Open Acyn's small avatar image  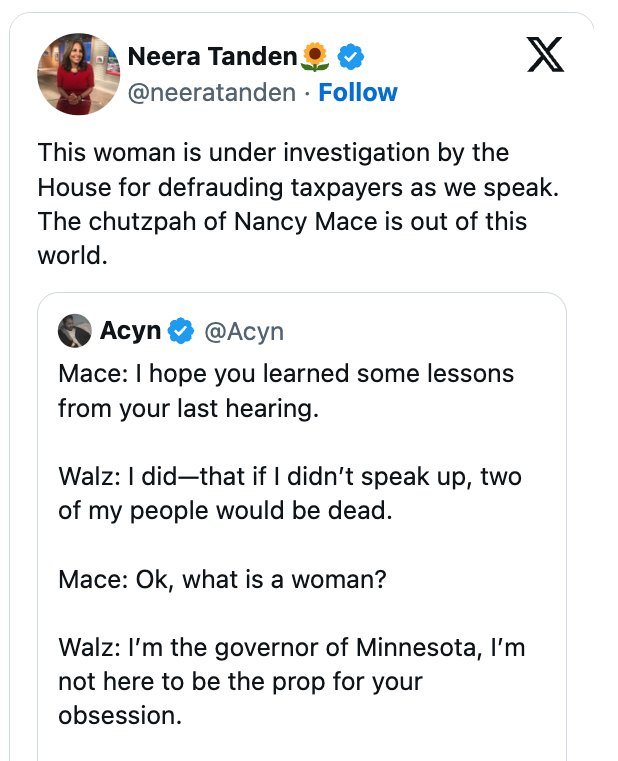point(75,331)
